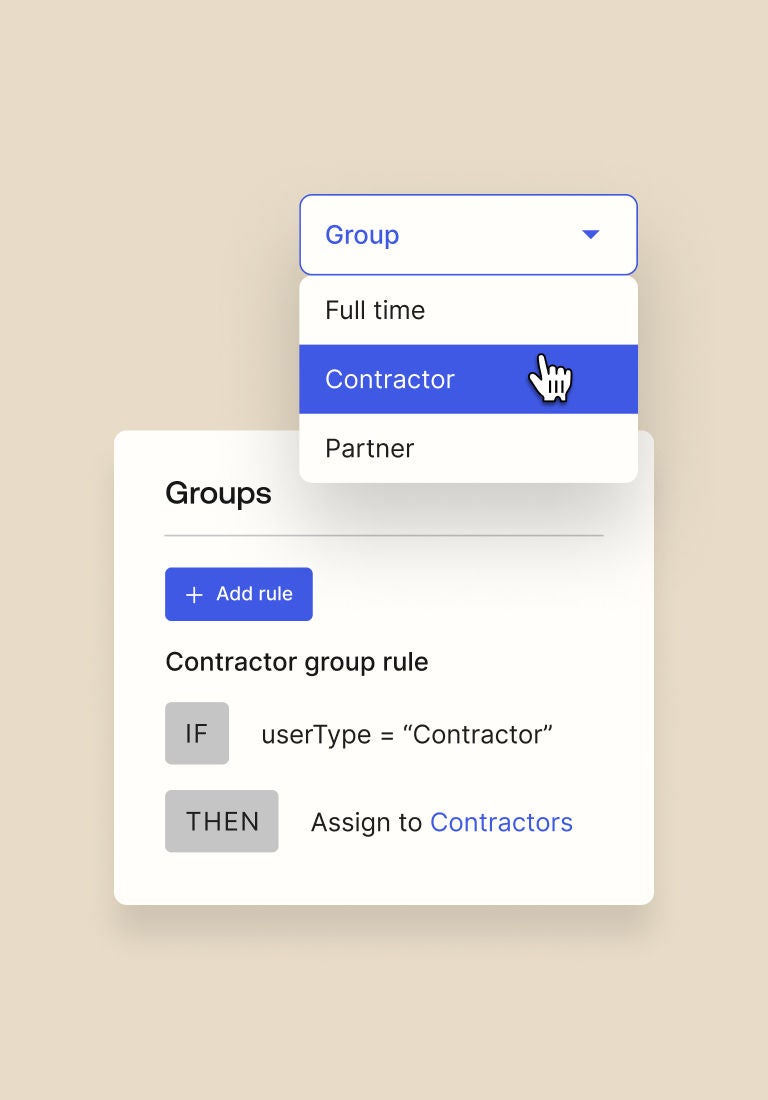Open the Contractors link
The width and height of the screenshot is (768, 1100).
(x=501, y=822)
